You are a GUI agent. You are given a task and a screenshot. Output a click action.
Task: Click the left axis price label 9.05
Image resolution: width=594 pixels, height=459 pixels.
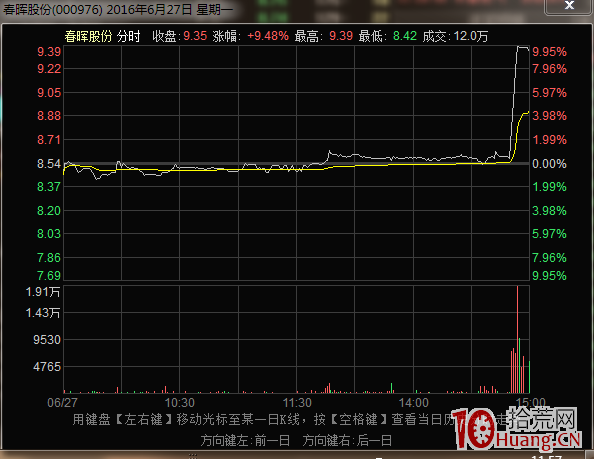49,92
